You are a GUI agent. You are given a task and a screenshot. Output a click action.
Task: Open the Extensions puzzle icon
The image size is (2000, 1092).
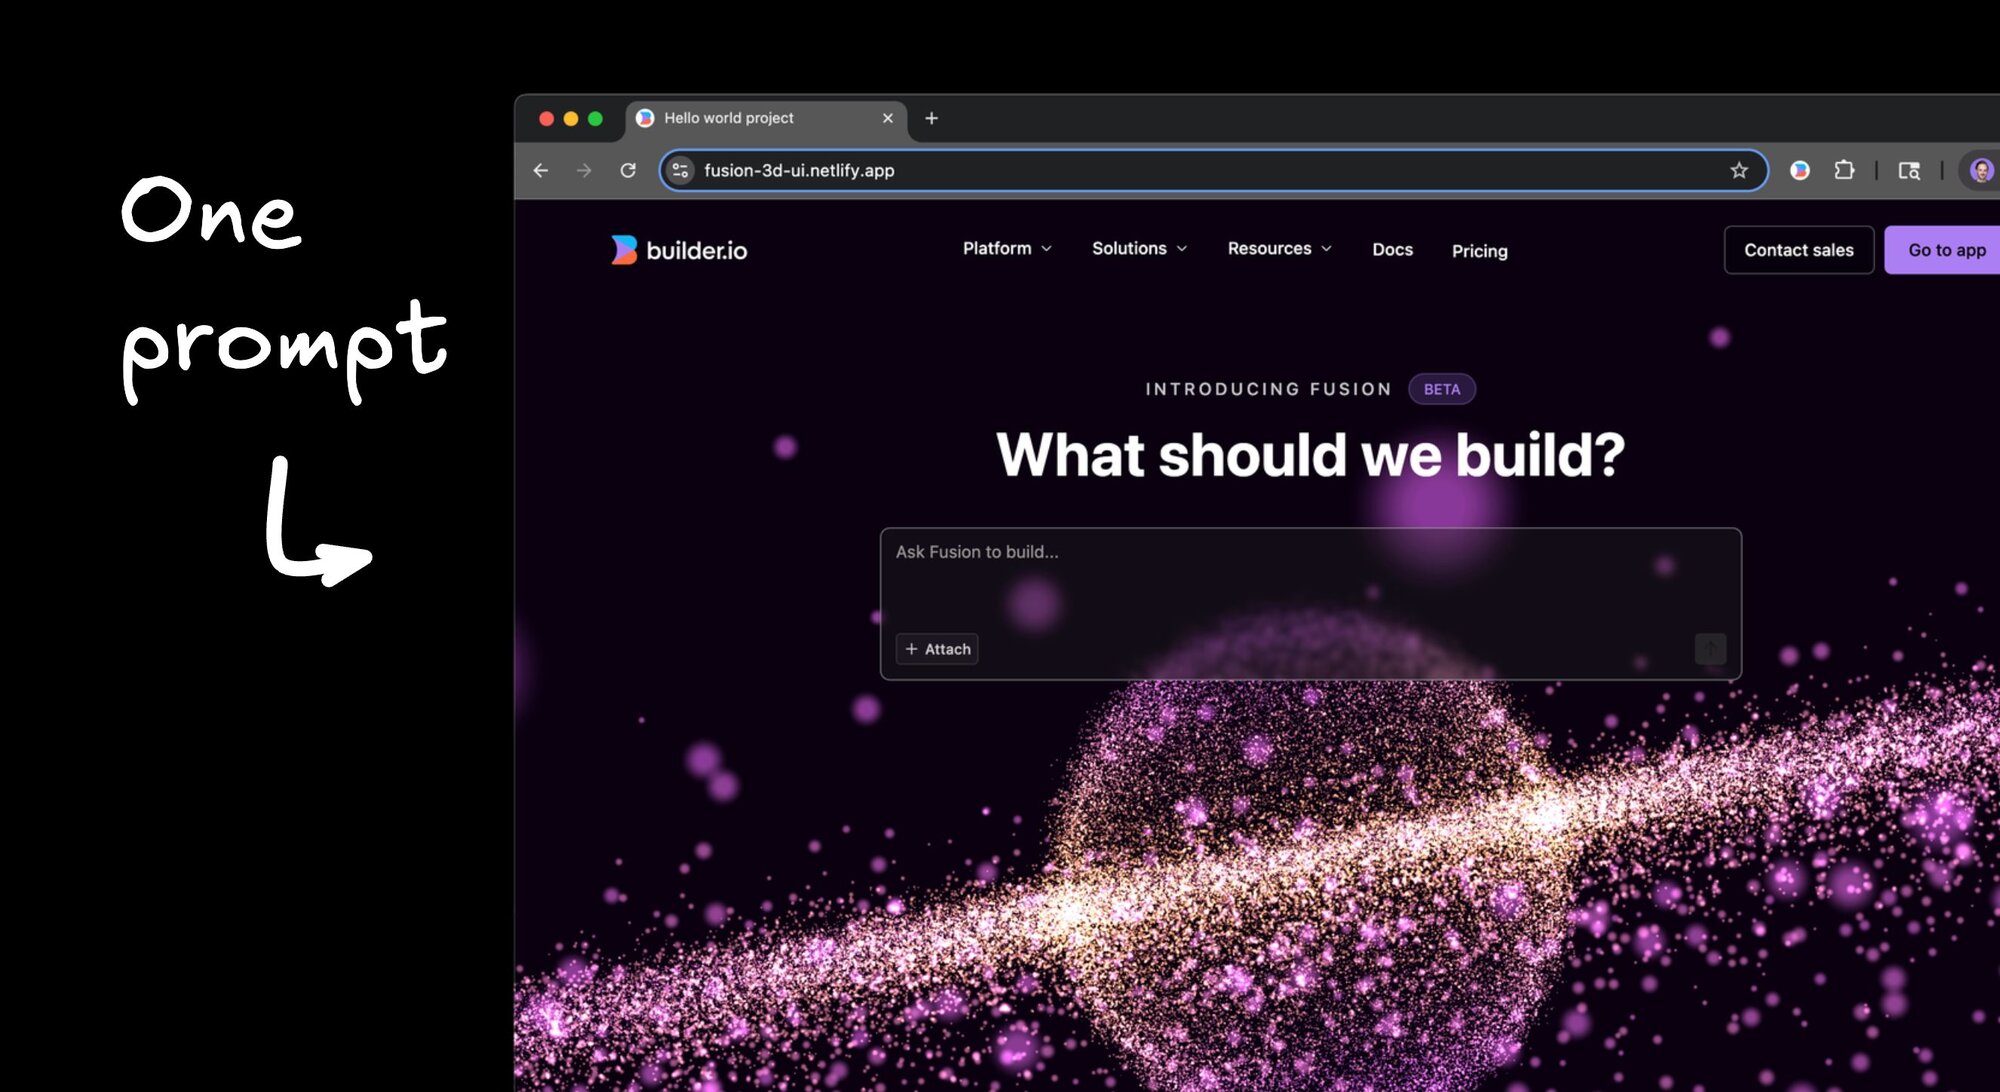tap(1844, 171)
